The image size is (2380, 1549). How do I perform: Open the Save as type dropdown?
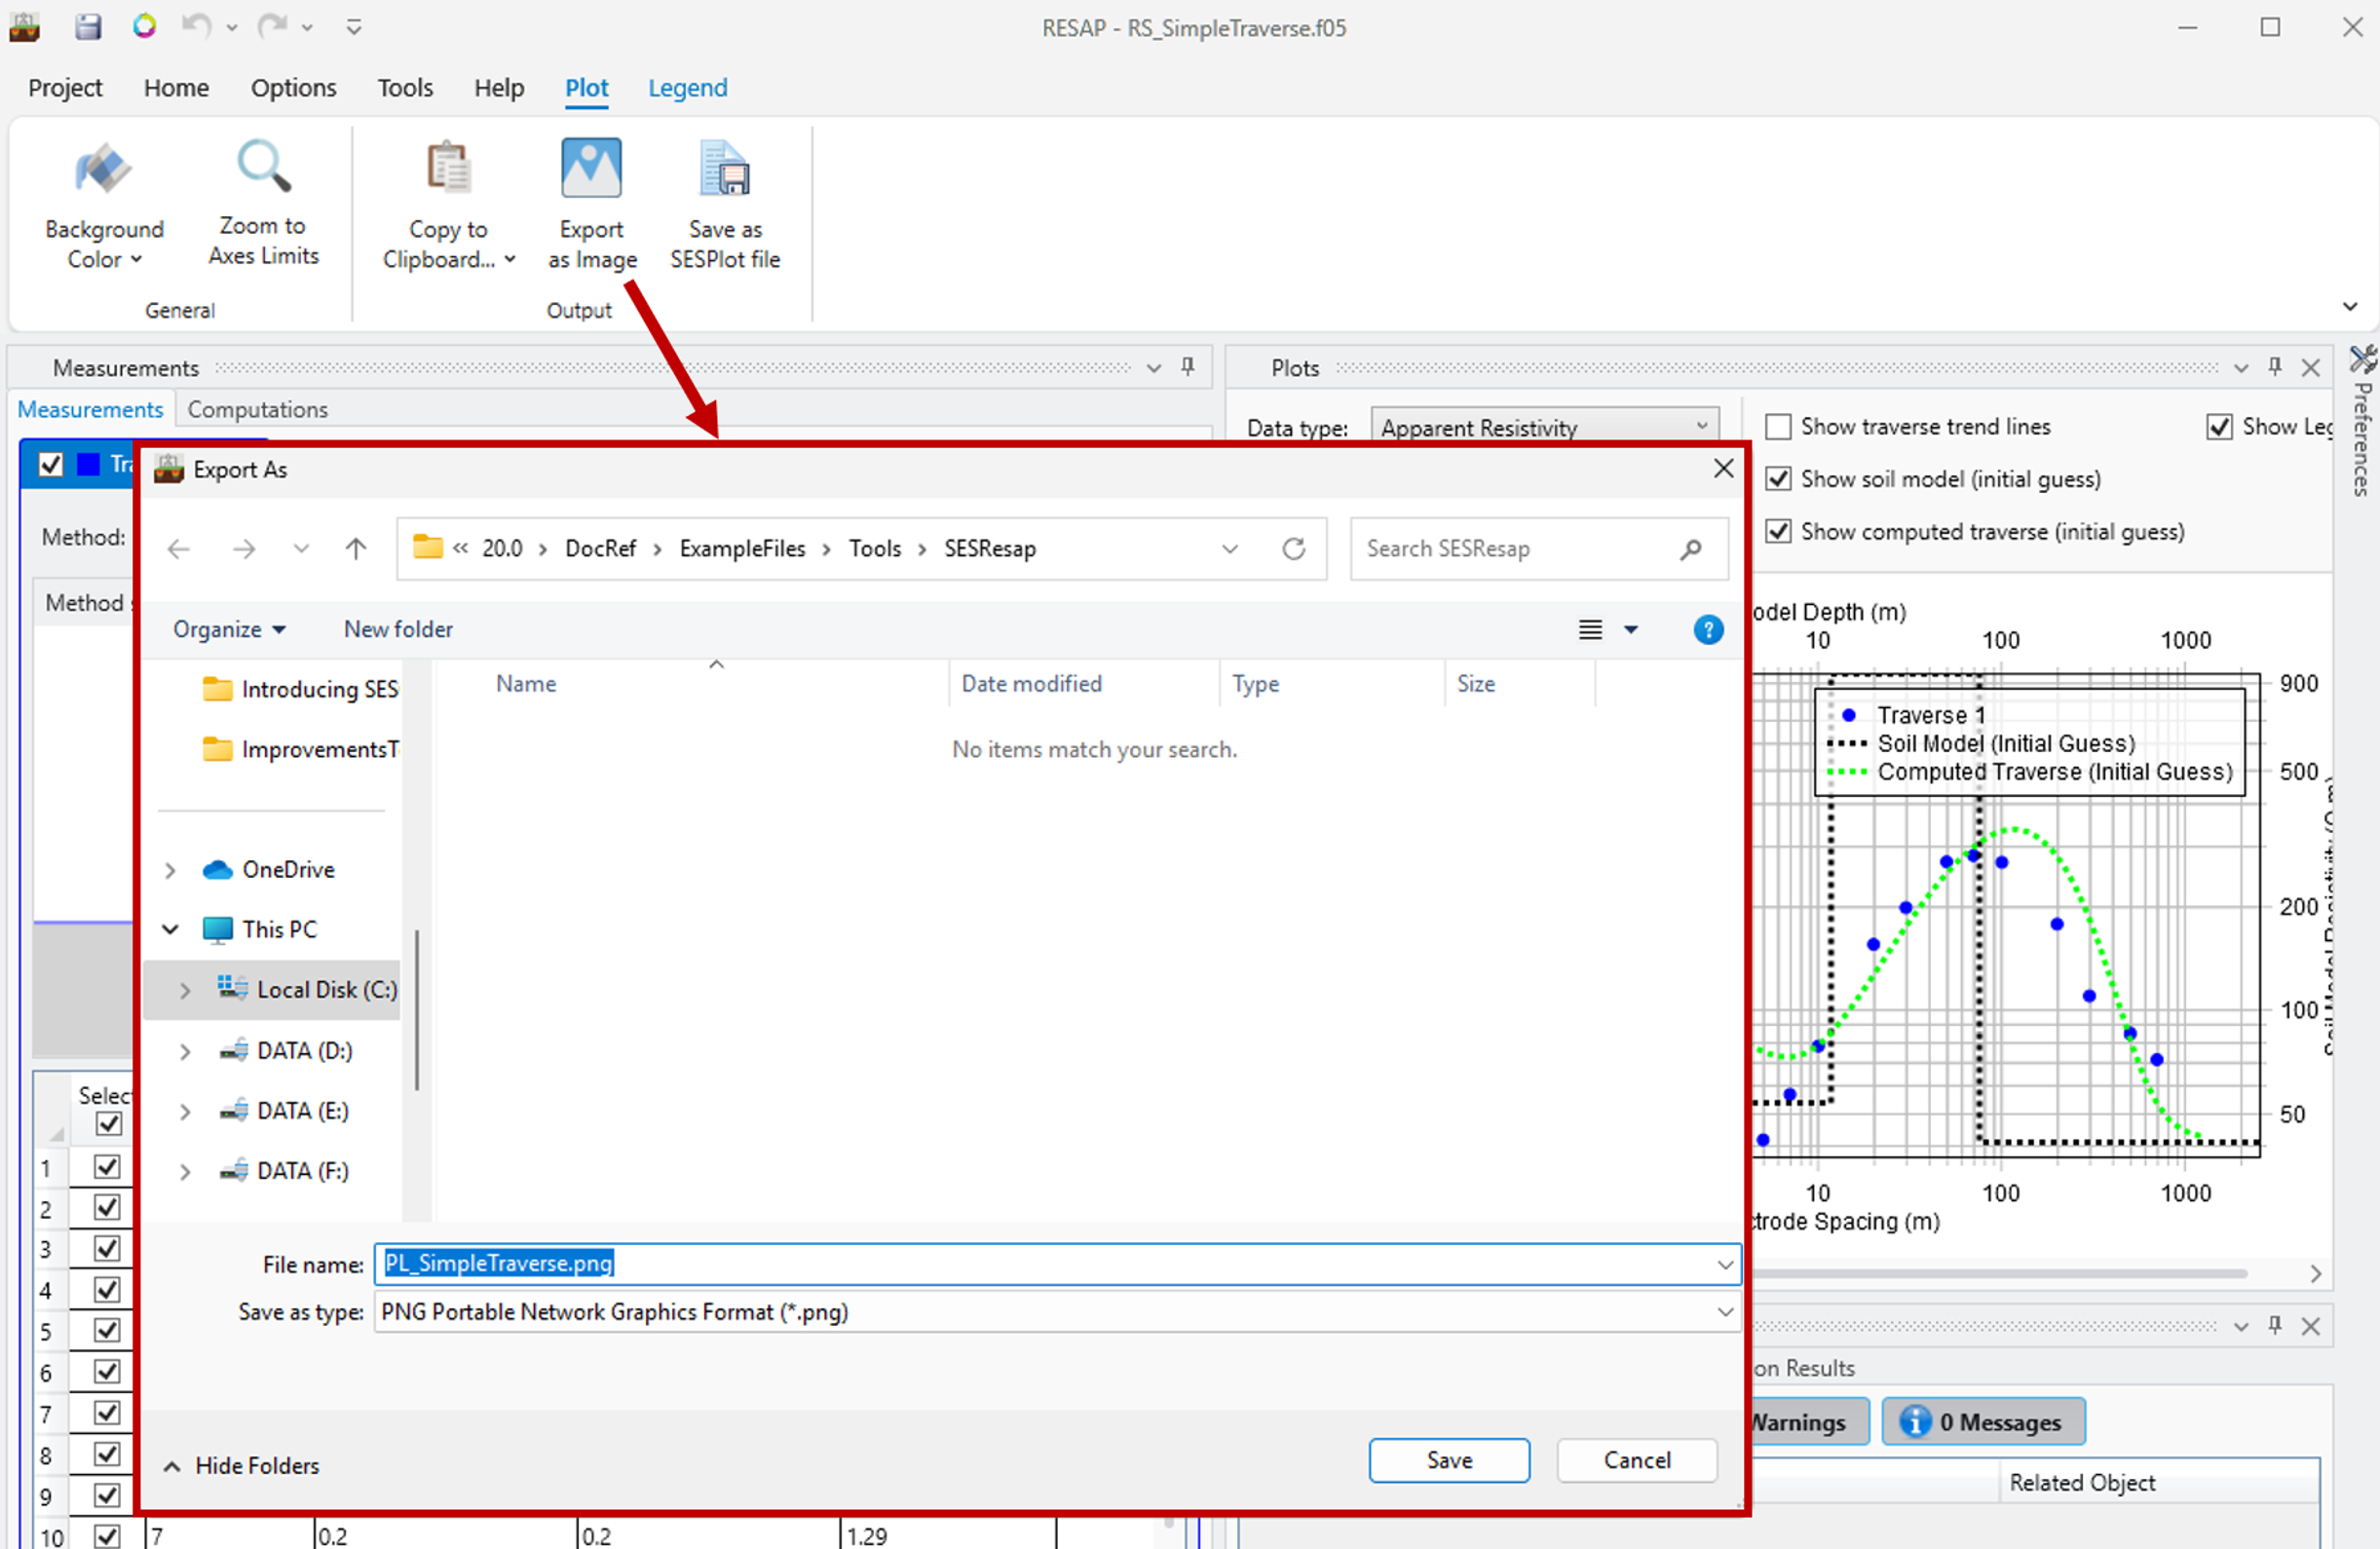(x=1057, y=1311)
